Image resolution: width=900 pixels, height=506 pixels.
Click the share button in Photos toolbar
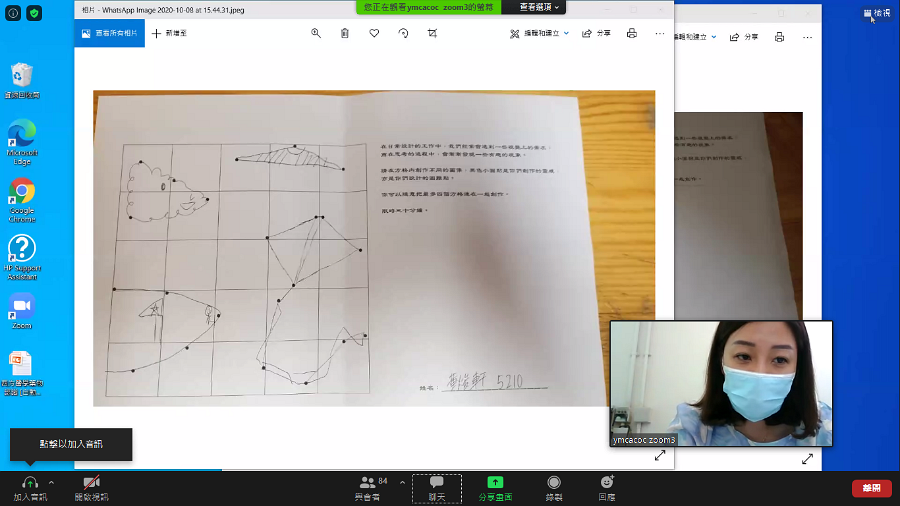(x=596, y=33)
